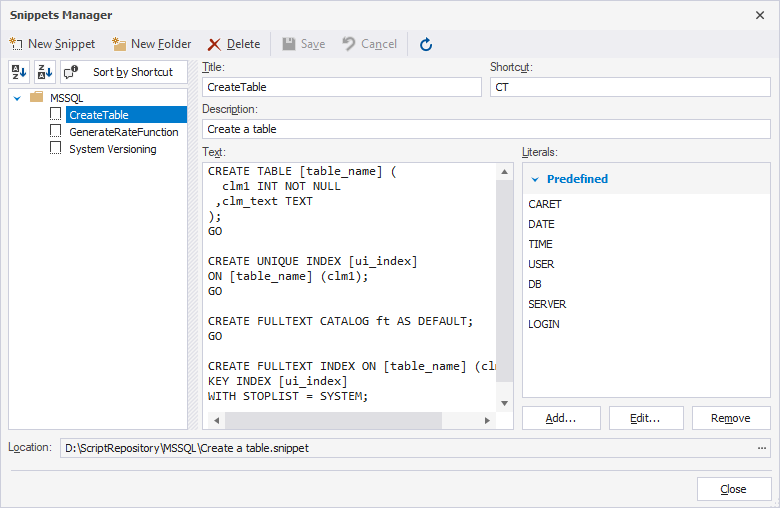Click the text editor's horizontal scrollbar thumb
Viewport: 780px width, 508px height.
coord(333,420)
